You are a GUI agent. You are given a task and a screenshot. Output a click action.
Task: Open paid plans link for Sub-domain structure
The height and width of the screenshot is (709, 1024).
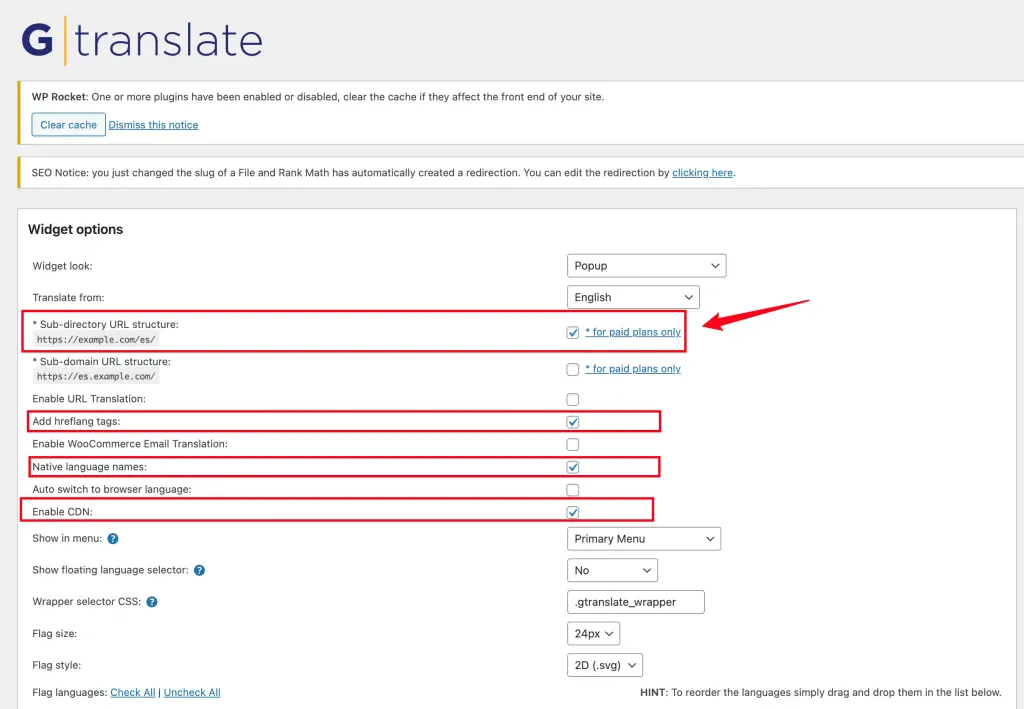tap(633, 369)
